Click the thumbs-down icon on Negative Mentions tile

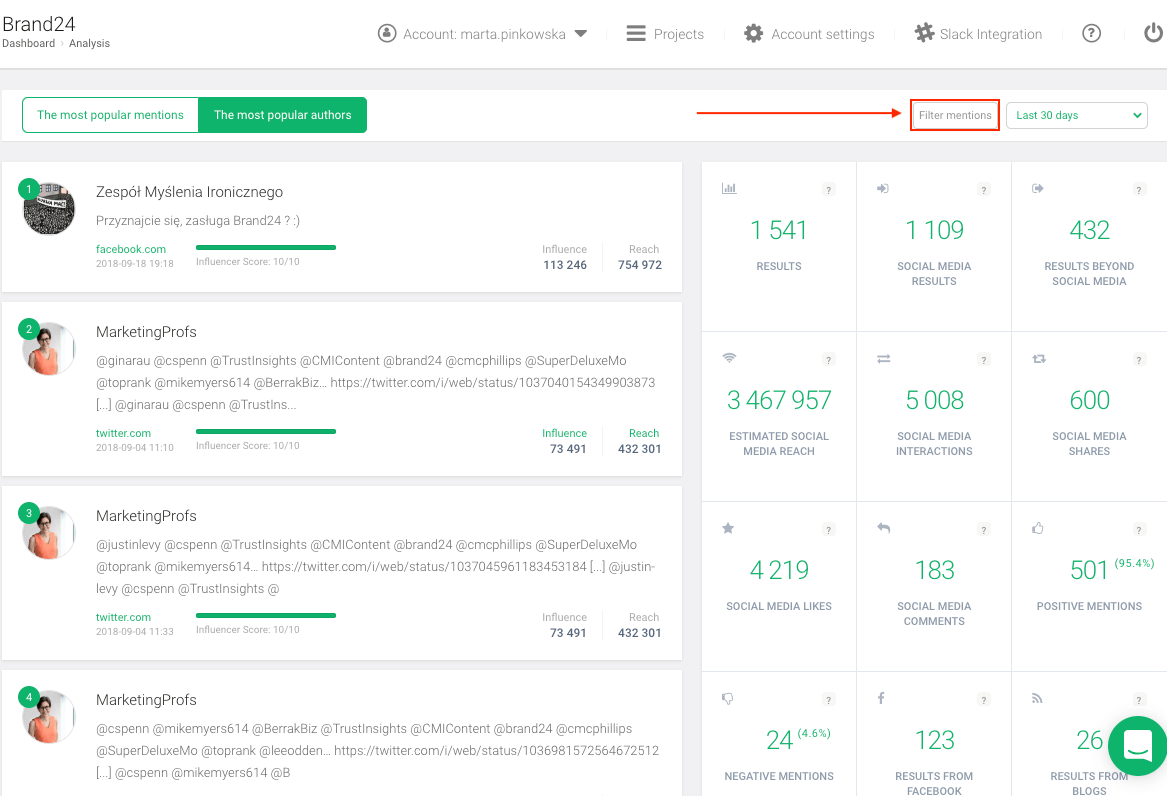point(728,699)
